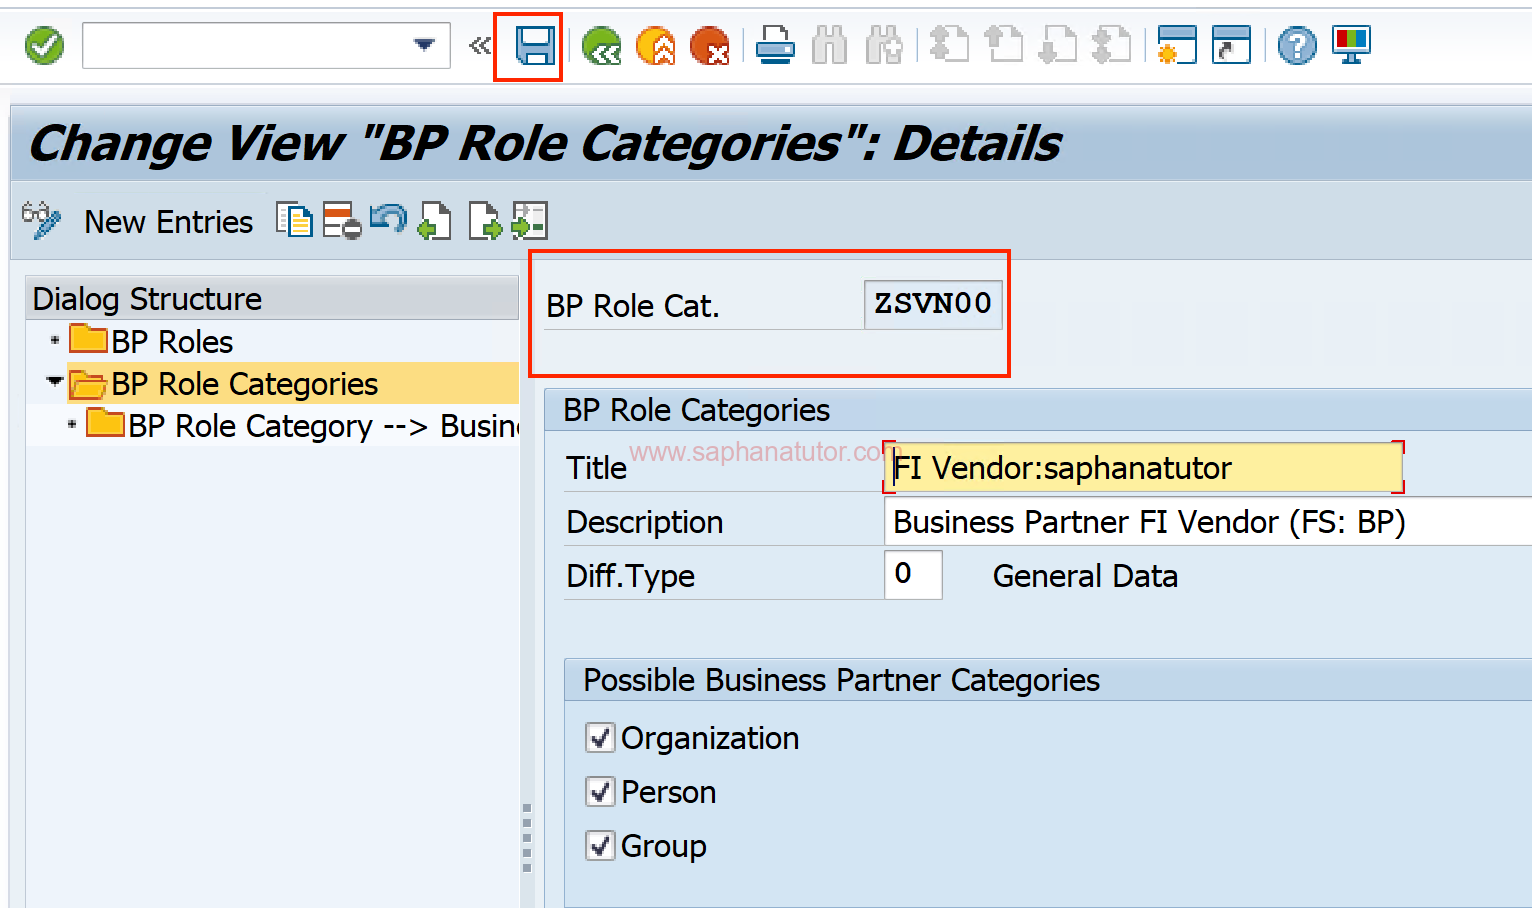
Task: Click the General Data text label
Action: pyautogui.click(x=1085, y=576)
